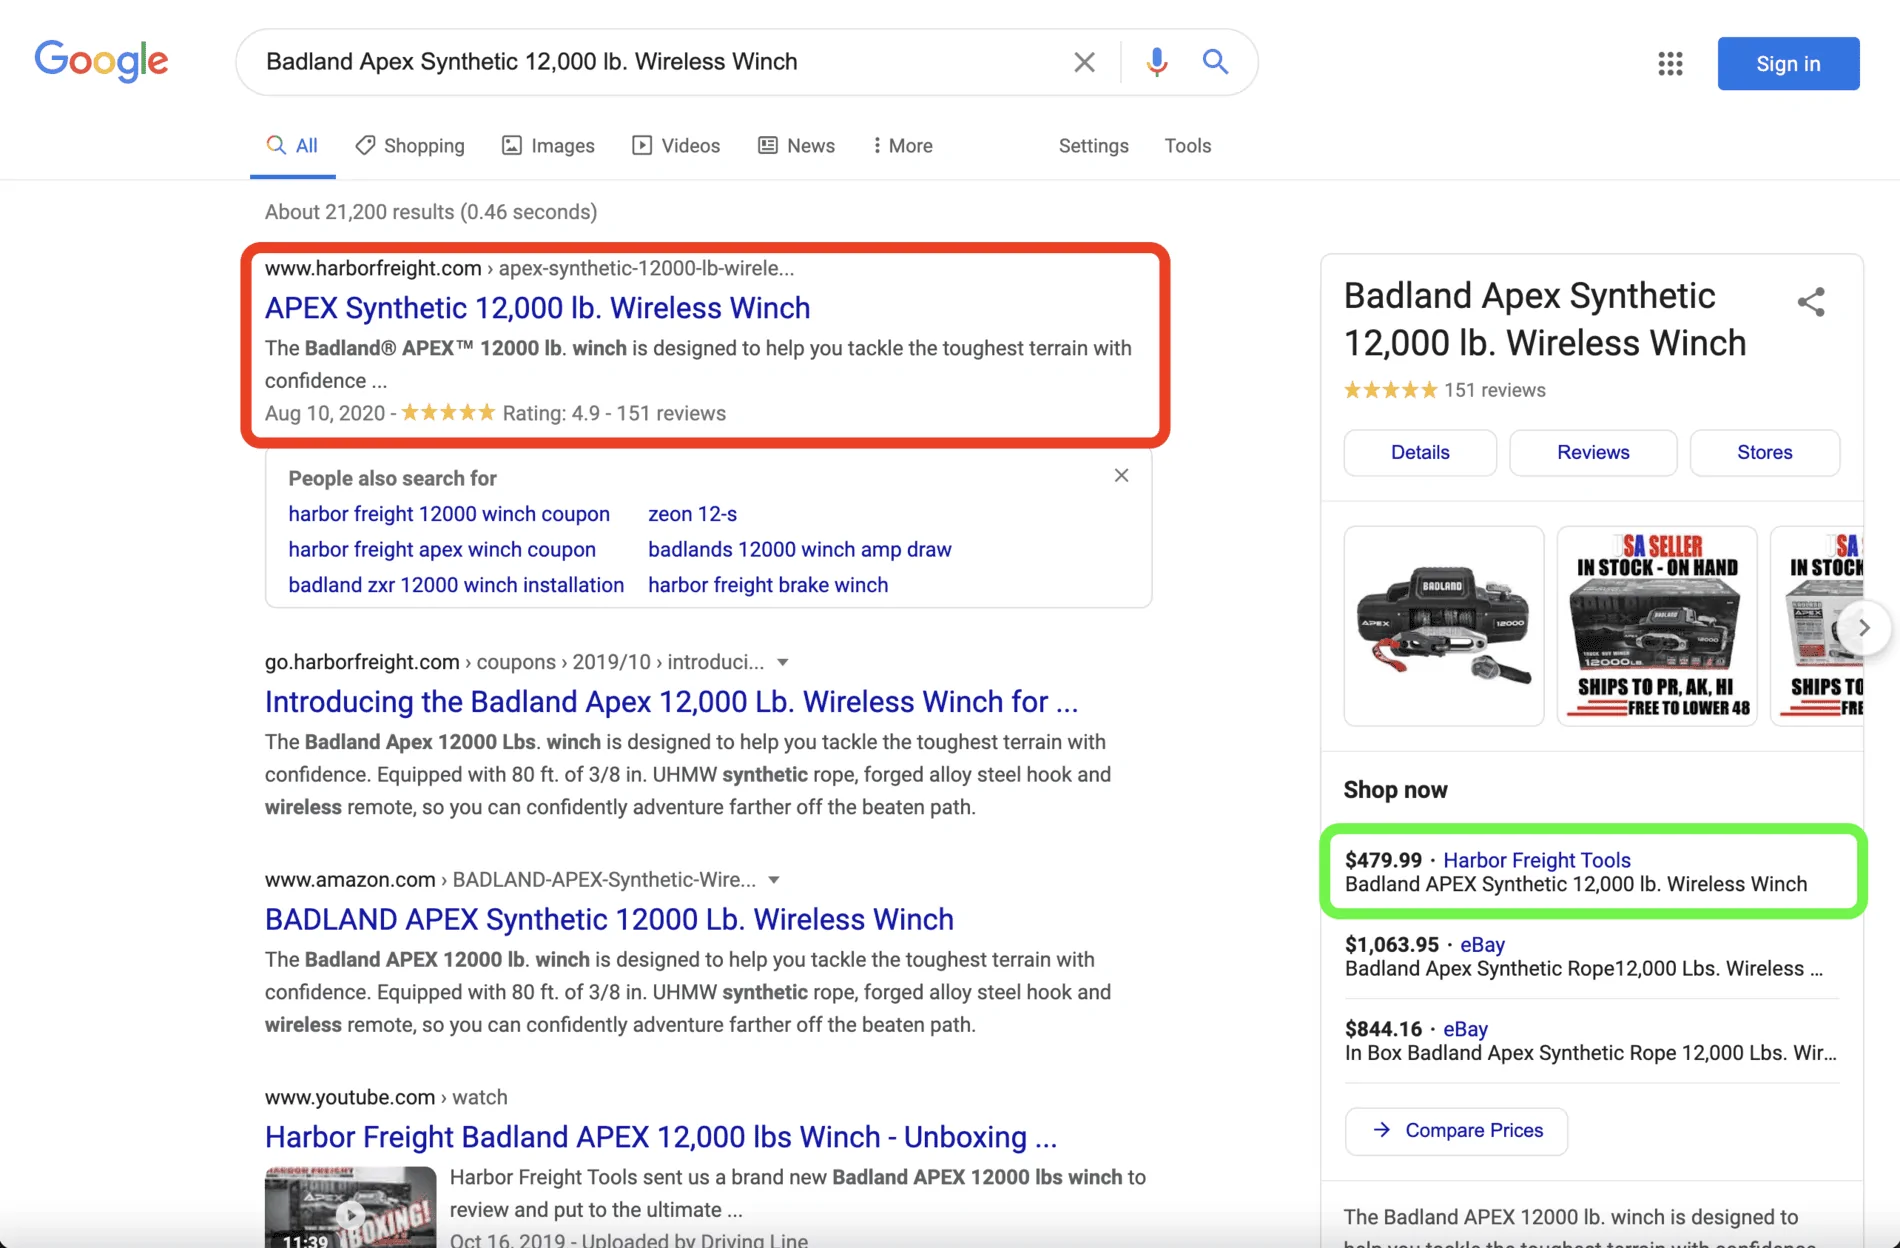Click the blue search magnifier icon
The height and width of the screenshot is (1248, 1900).
pos(1215,62)
